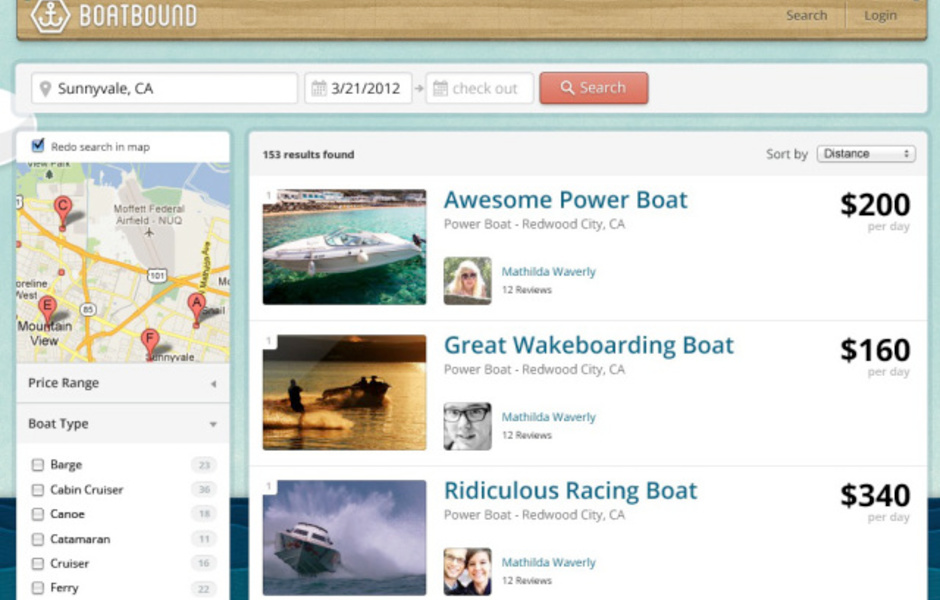Viewport: 940px width, 600px height.
Task: Check the Cruiser boat type
Action: coord(38,563)
